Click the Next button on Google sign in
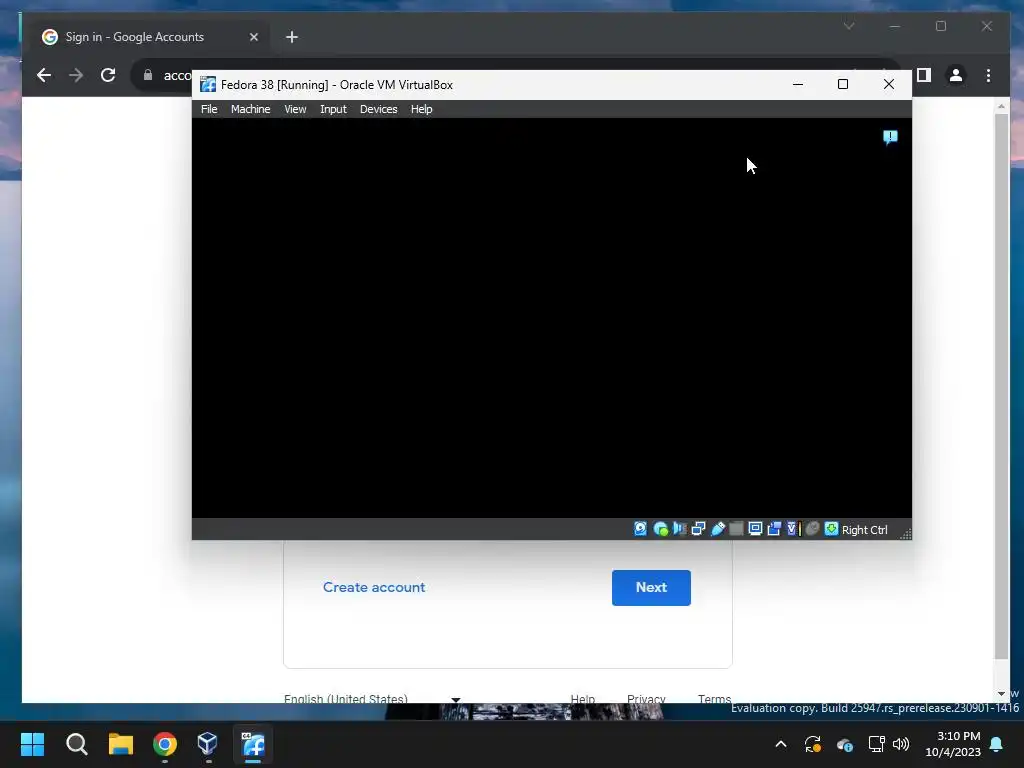Viewport: 1024px width, 768px height. tap(651, 587)
